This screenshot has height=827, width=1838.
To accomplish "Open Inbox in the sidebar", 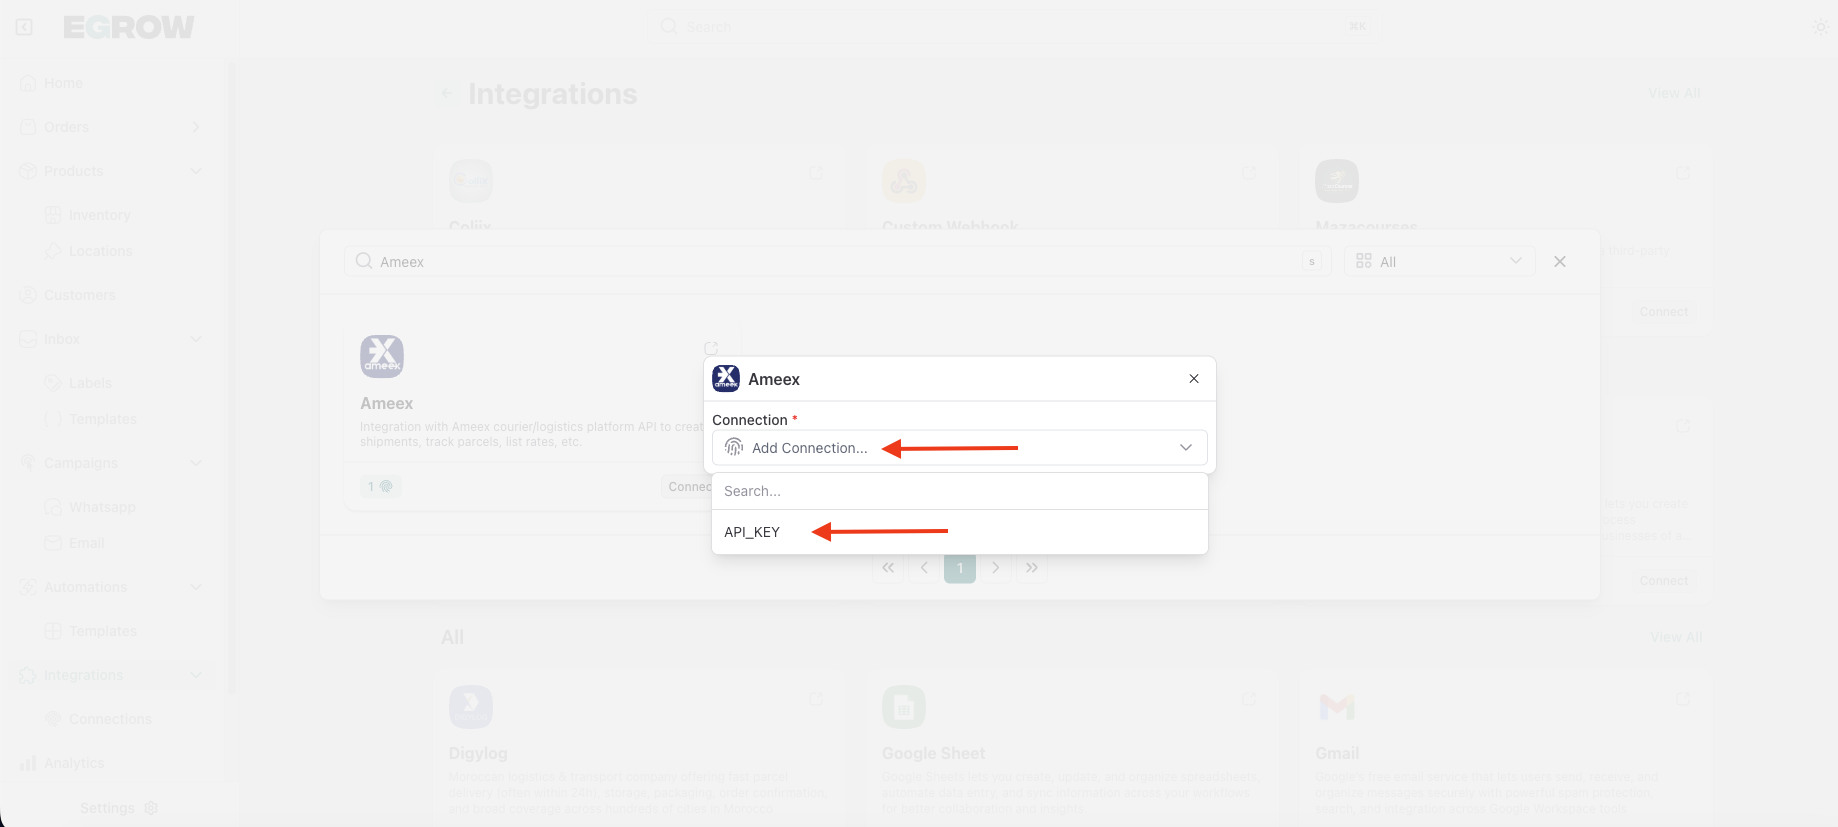I will 61,339.
